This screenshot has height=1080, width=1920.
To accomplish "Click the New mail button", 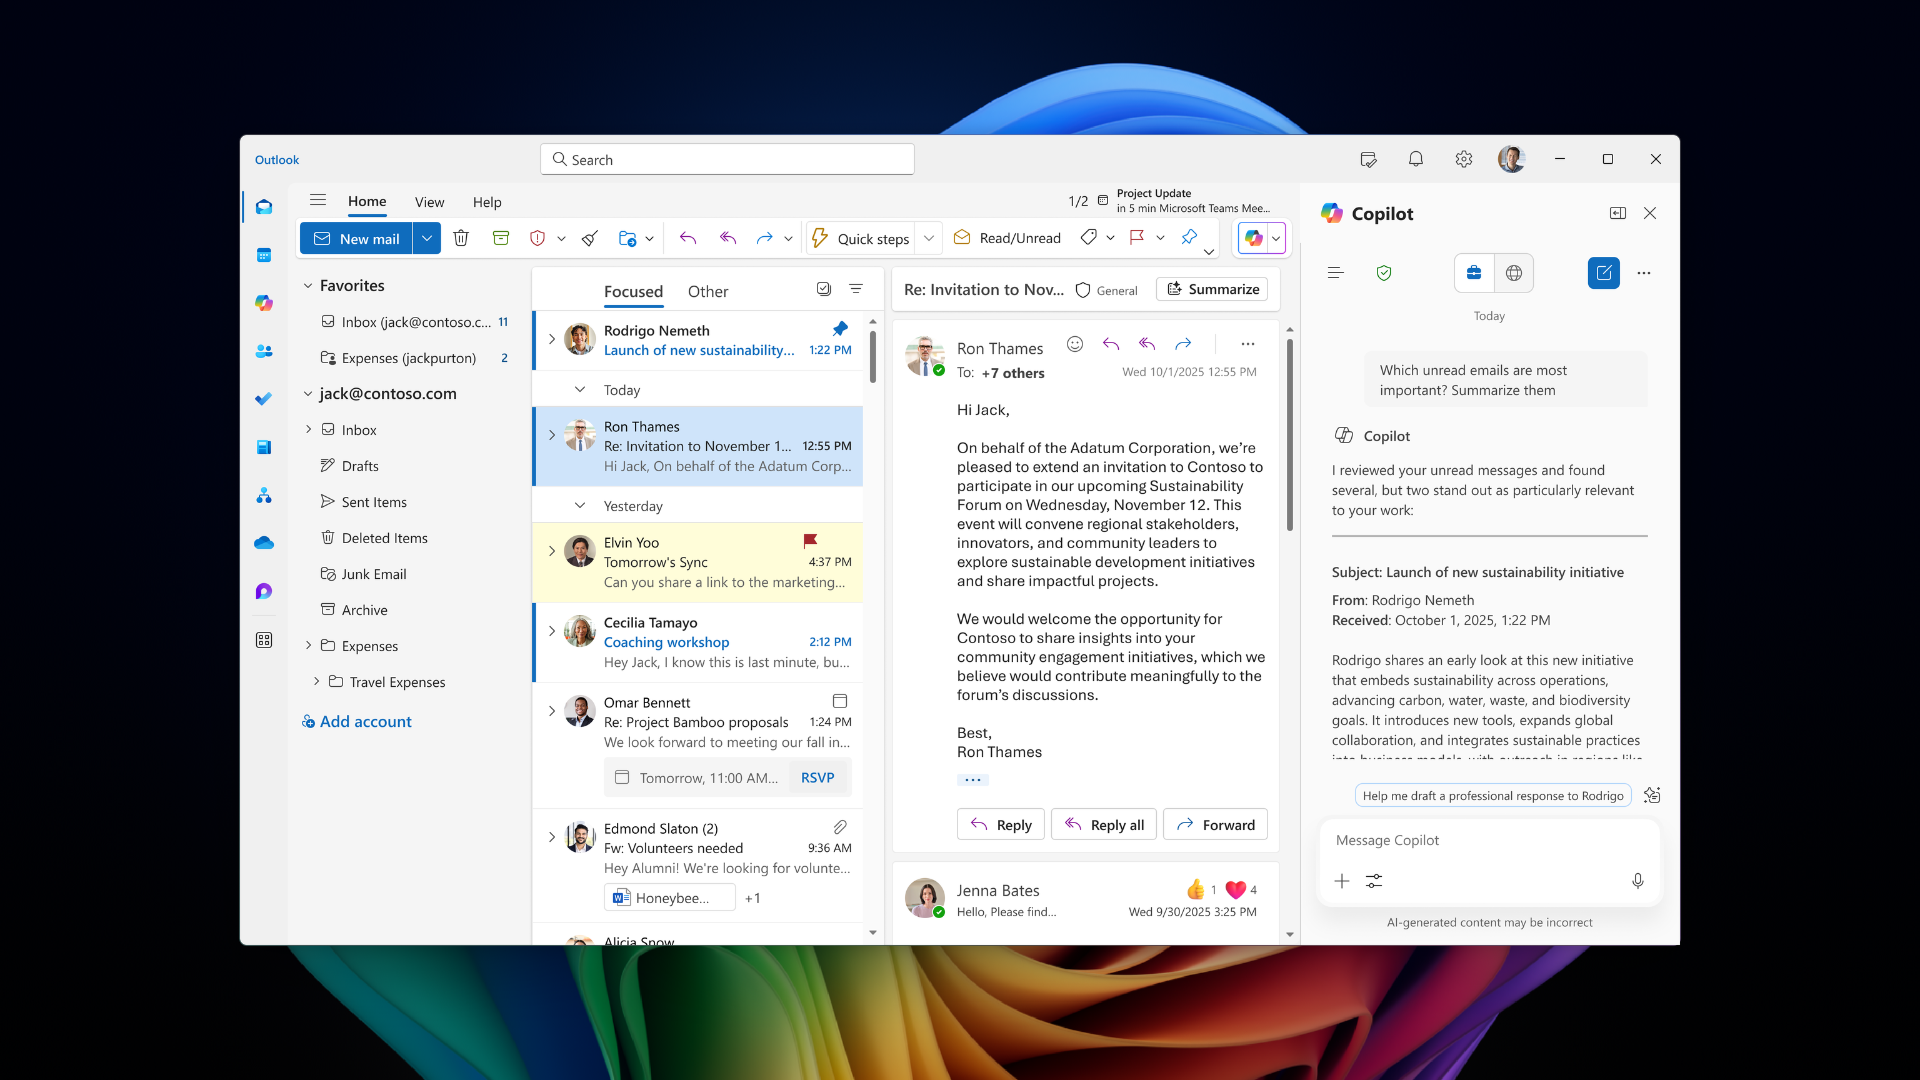I will pyautogui.click(x=356, y=238).
